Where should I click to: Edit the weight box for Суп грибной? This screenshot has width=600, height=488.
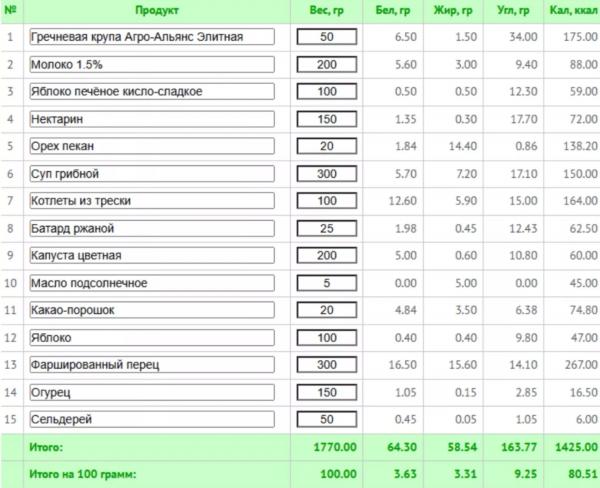tap(327, 174)
